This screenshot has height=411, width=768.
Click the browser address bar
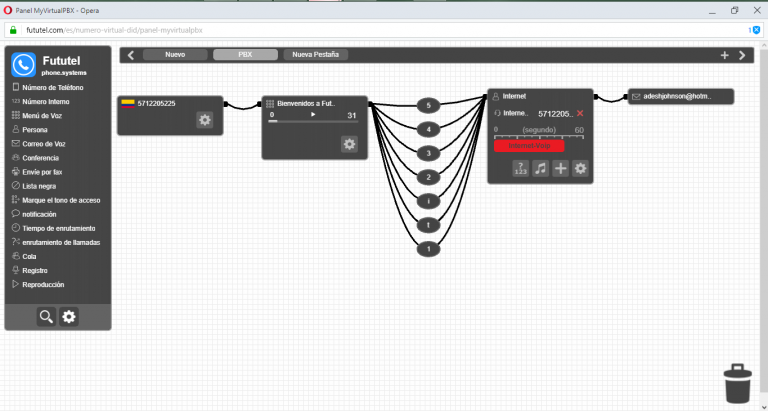point(382,30)
